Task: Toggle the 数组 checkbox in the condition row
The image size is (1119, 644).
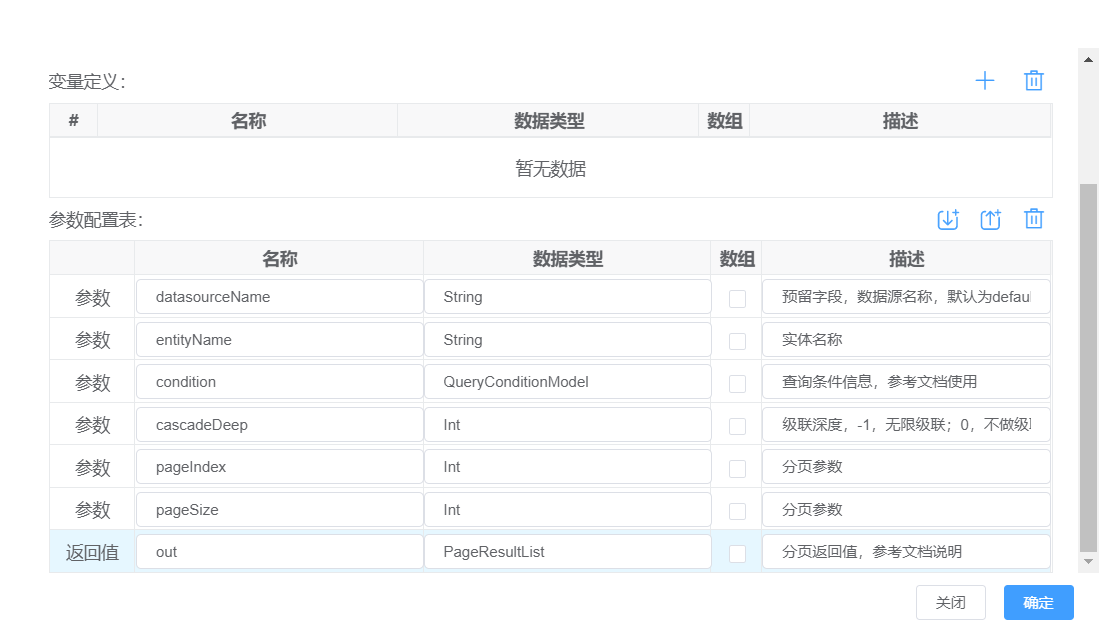Action: click(737, 383)
